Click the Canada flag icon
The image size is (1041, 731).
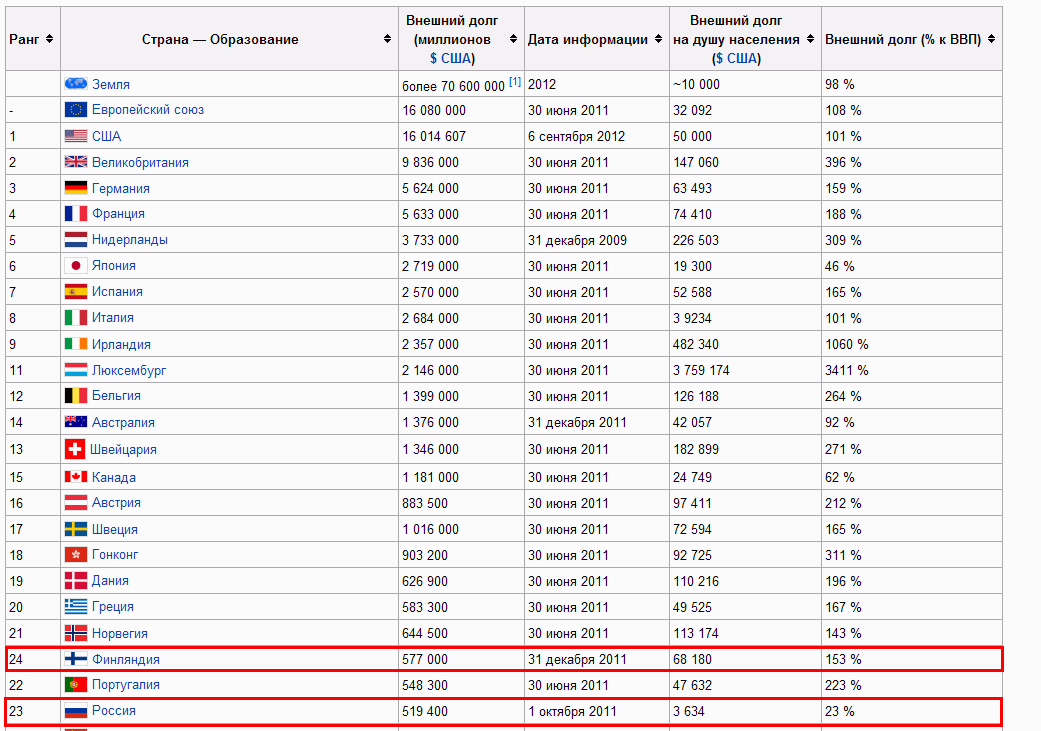(x=76, y=477)
